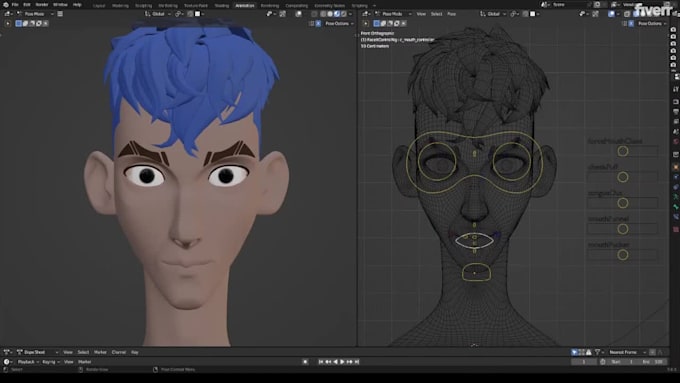Image resolution: width=680 pixels, height=383 pixels.
Task: Select the Animation workspace tab
Action: click(x=244, y=6)
